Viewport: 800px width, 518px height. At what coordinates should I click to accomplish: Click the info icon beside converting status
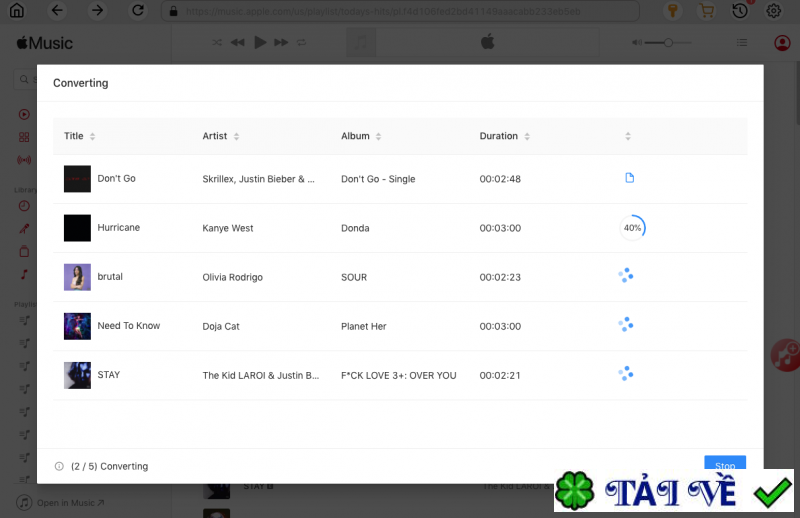59,466
